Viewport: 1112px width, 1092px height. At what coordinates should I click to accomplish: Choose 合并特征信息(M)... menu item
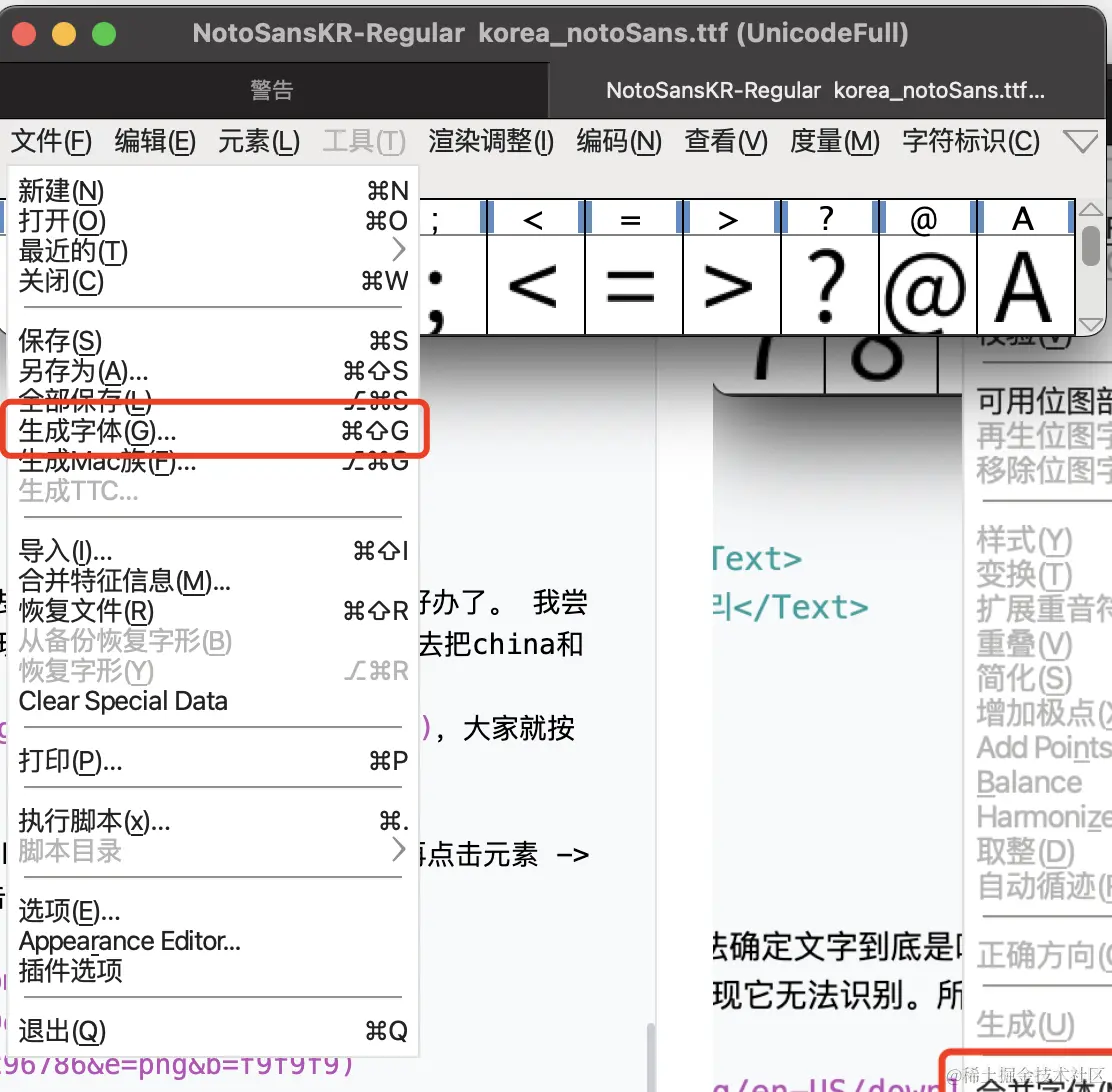(x=213, y=581)
